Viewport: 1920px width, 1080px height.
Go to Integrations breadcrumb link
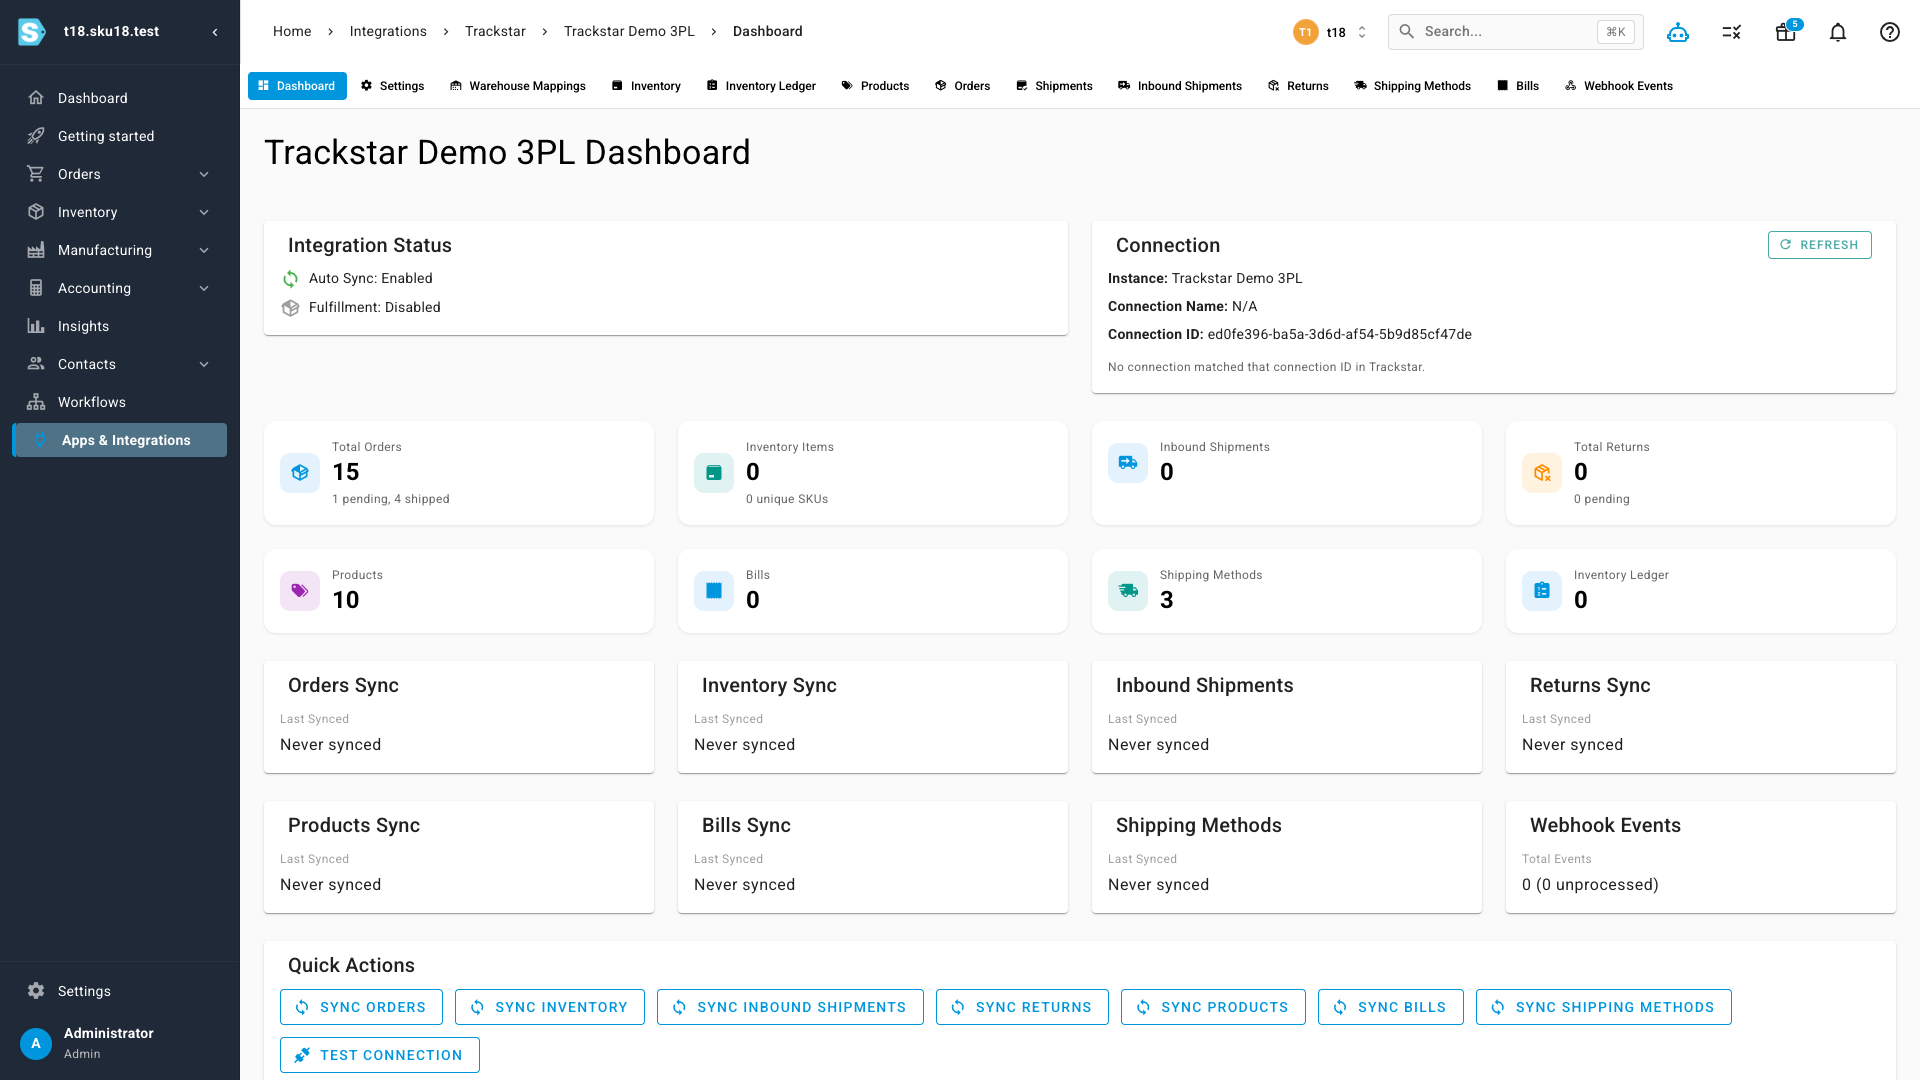point(388,32)
